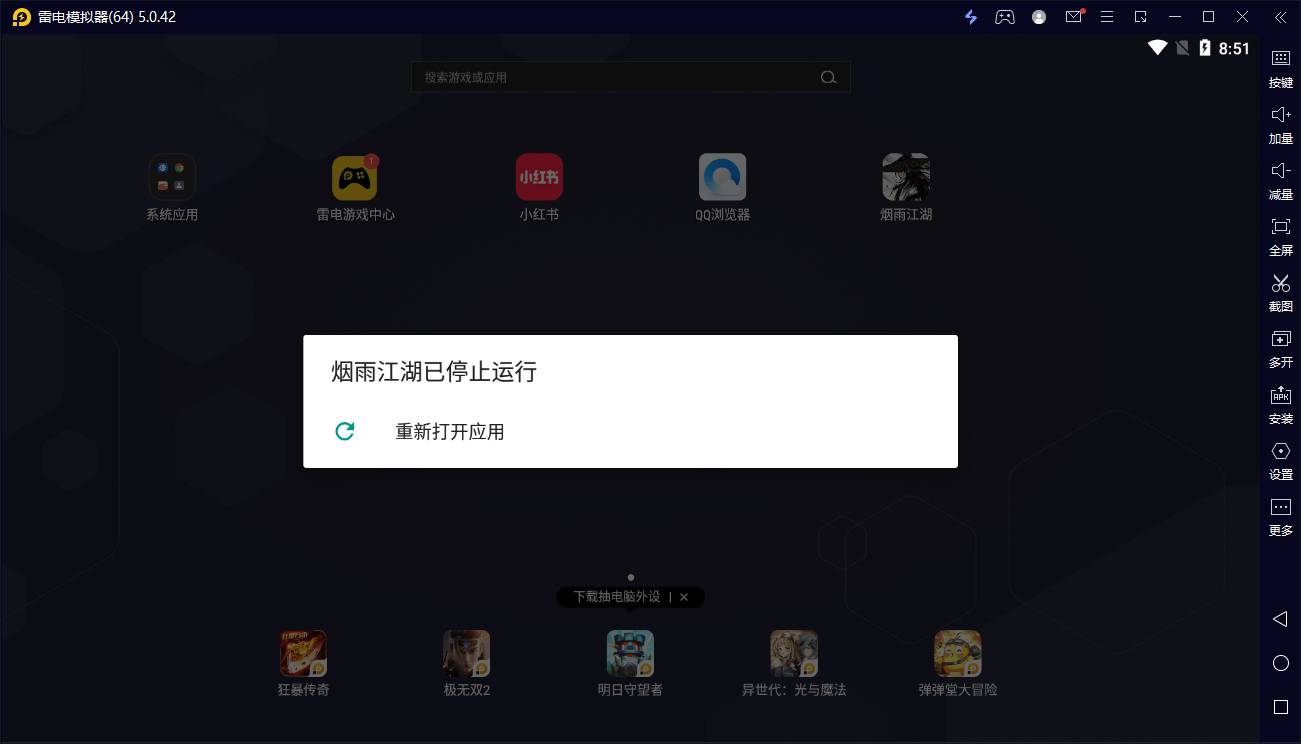Collapse the right sidebar with double chevron
Screen dimensions: 1301x744
pyautogui.click(x=1280, y=17)
